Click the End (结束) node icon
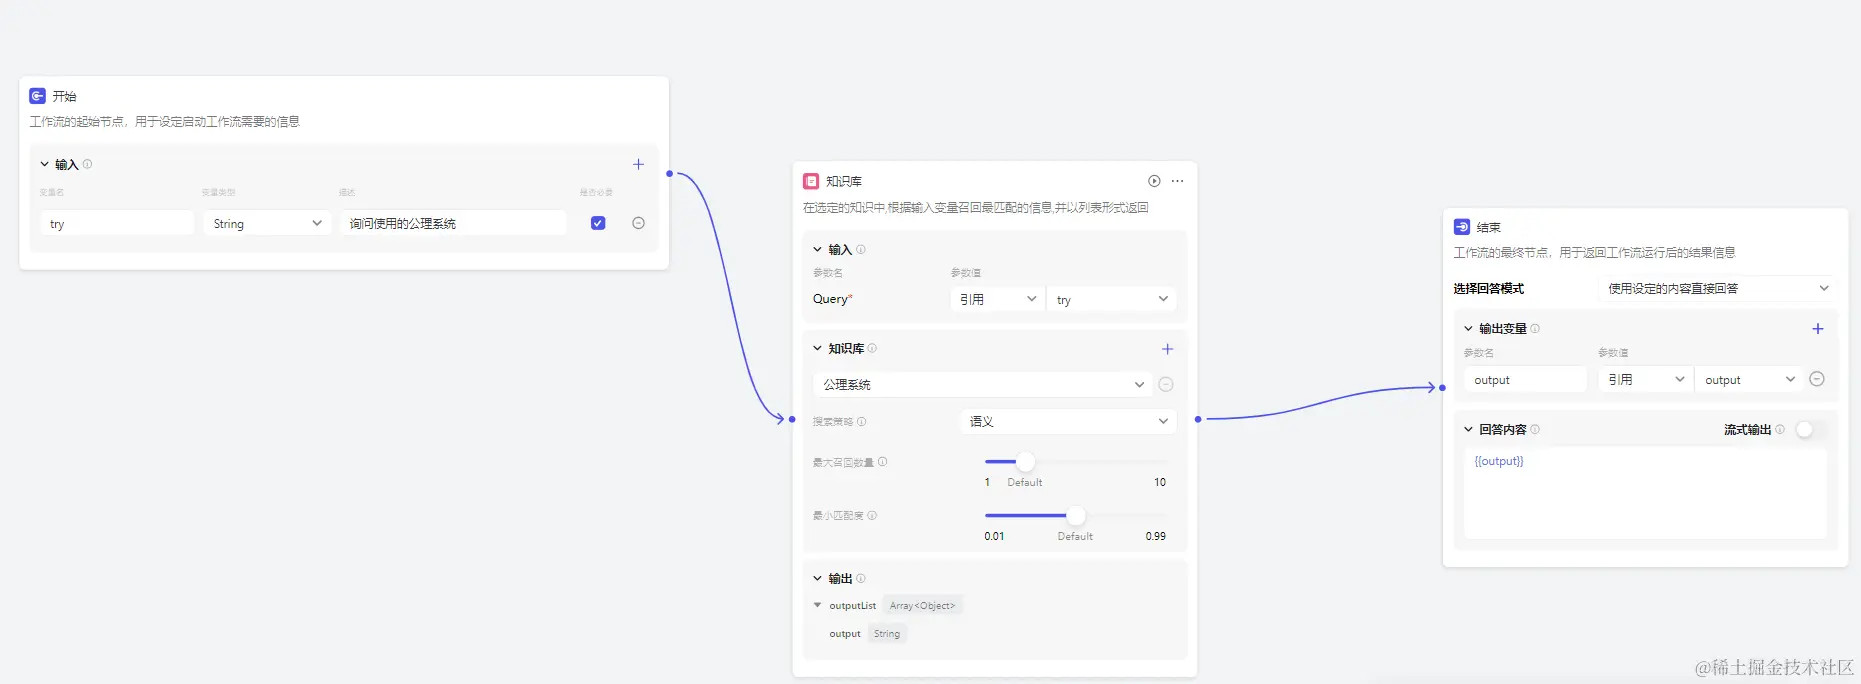The height and width of the screenshot is (684, 1861). pyautogui.click(x=1462, y=227)
